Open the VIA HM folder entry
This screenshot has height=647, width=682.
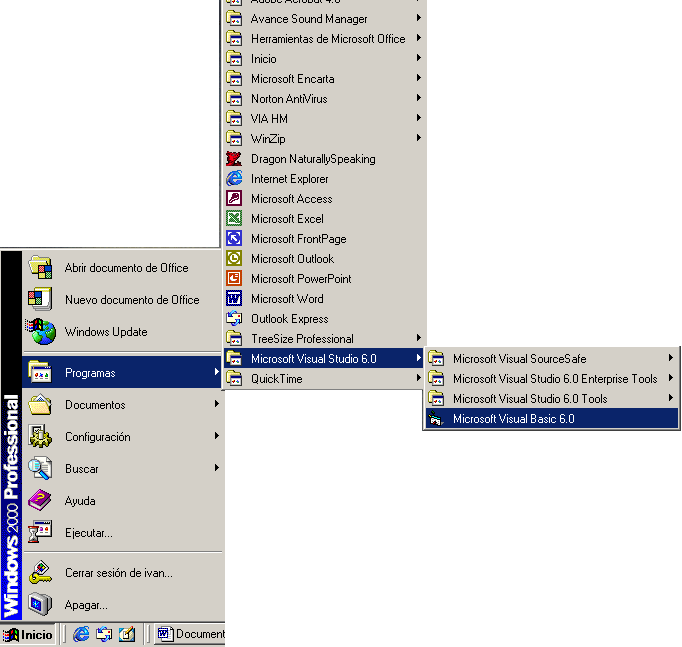coord(324,119)
